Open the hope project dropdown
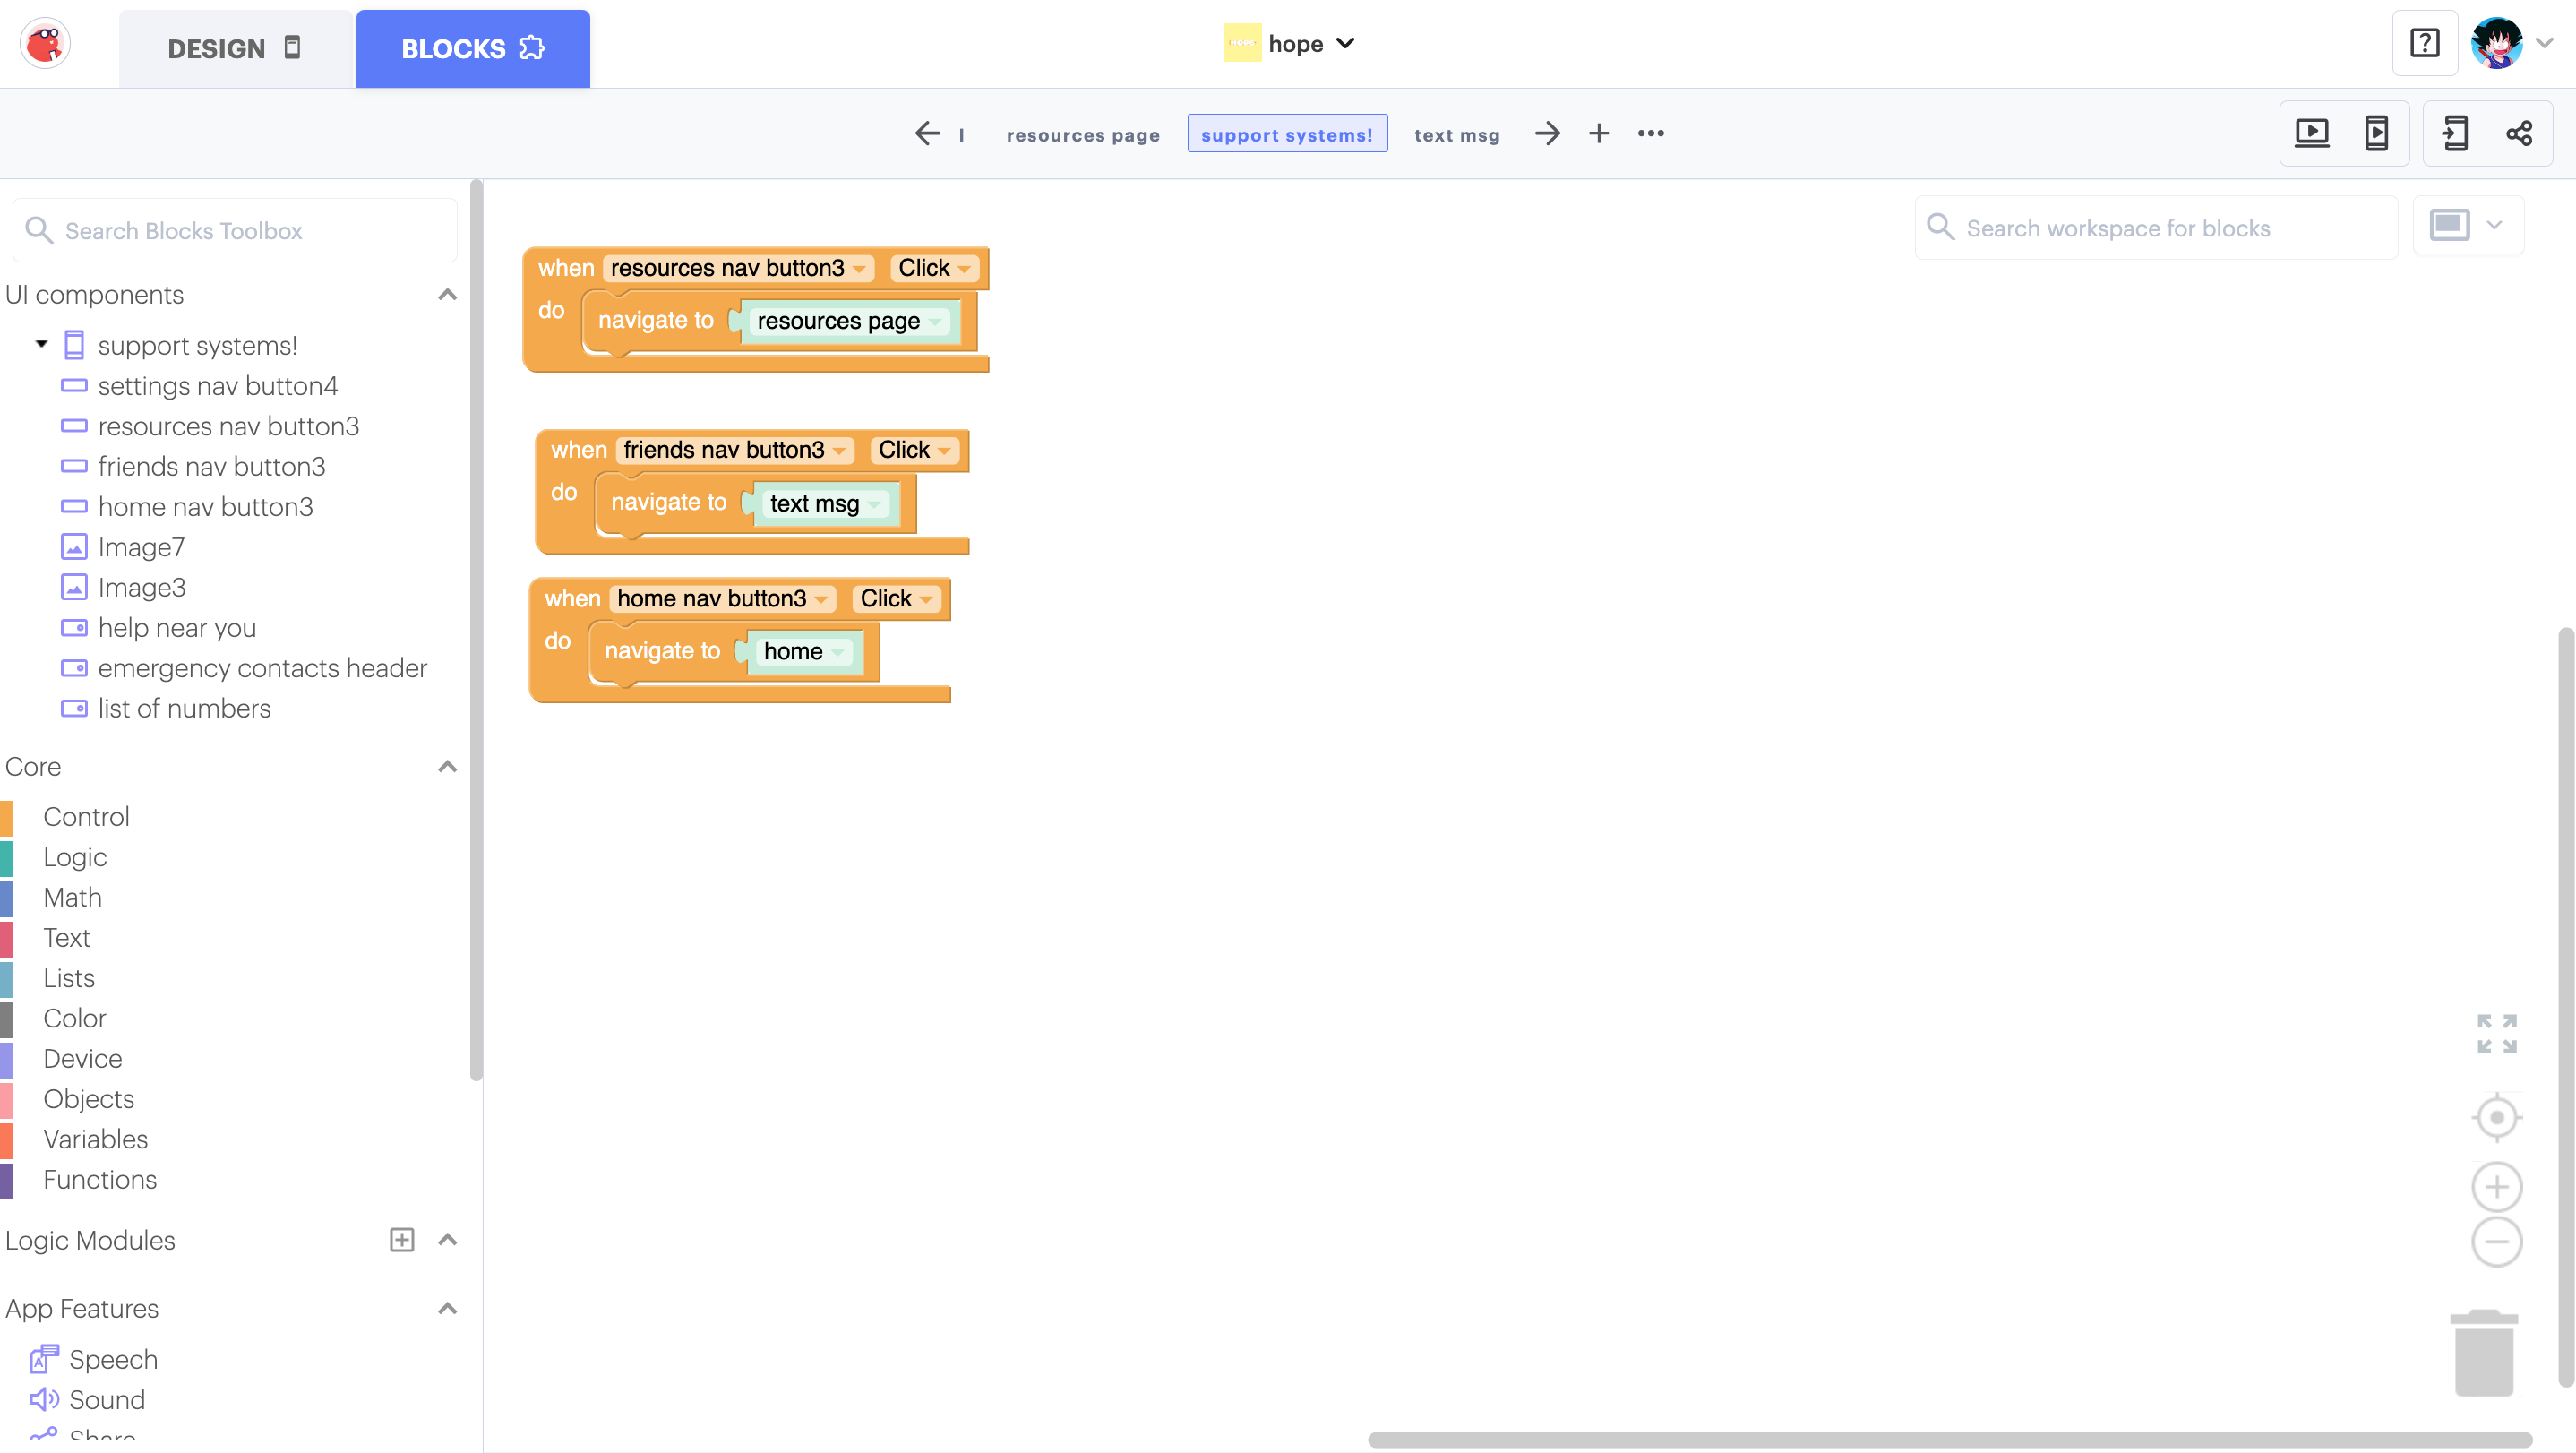2576x1453 pixels. click(x=1345, y=44)
